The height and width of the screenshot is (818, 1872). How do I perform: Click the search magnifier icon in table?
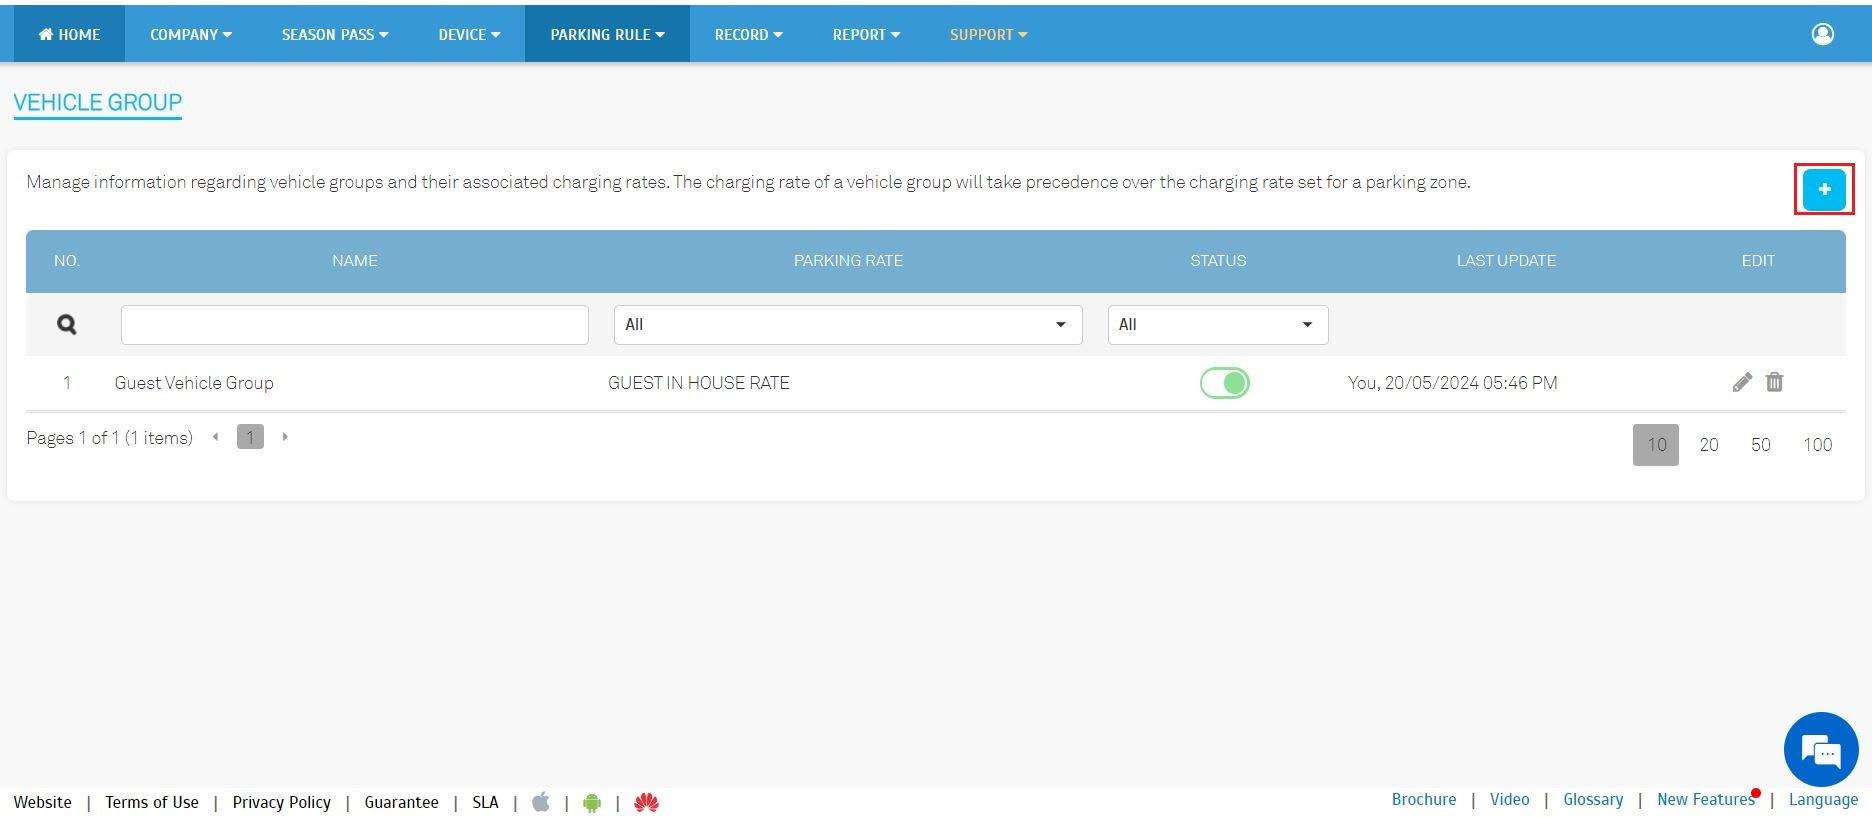[67, 324]
